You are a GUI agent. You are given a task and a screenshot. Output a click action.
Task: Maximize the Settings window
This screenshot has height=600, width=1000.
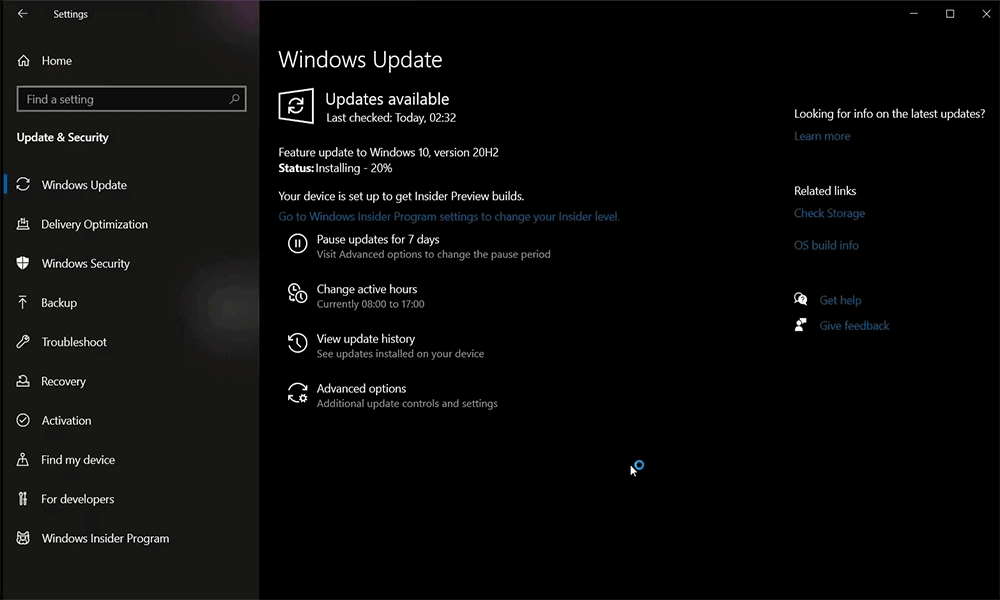(950, 13)
